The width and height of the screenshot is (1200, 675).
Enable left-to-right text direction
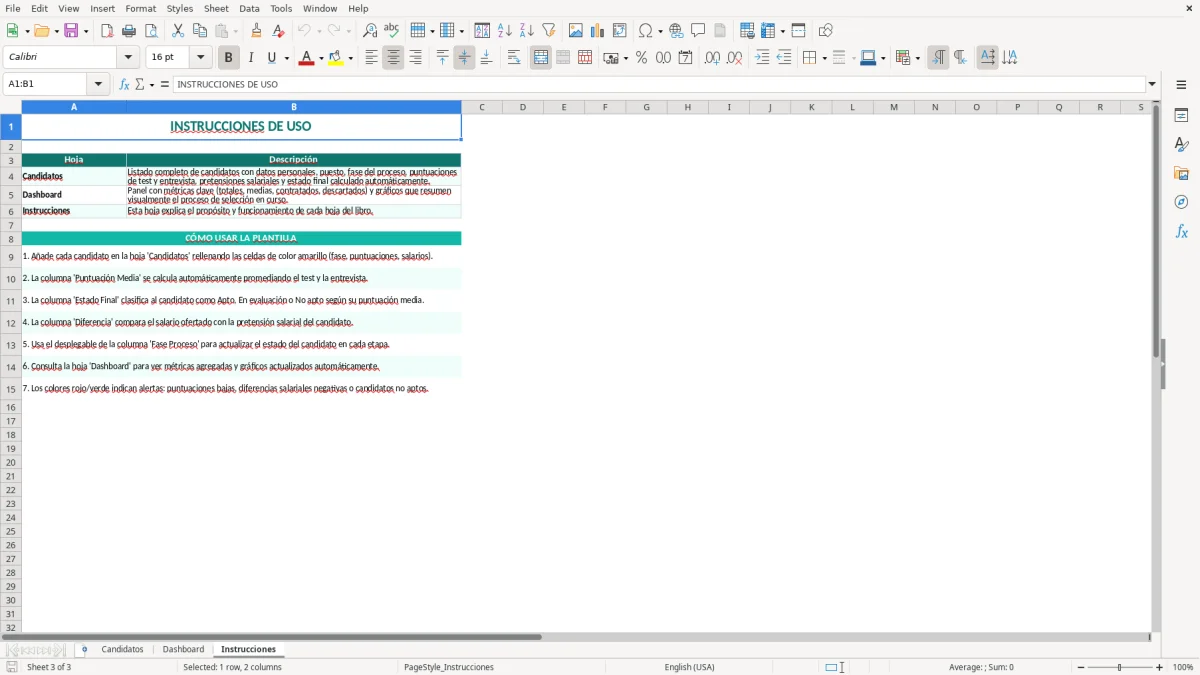[x=938, y=58]
